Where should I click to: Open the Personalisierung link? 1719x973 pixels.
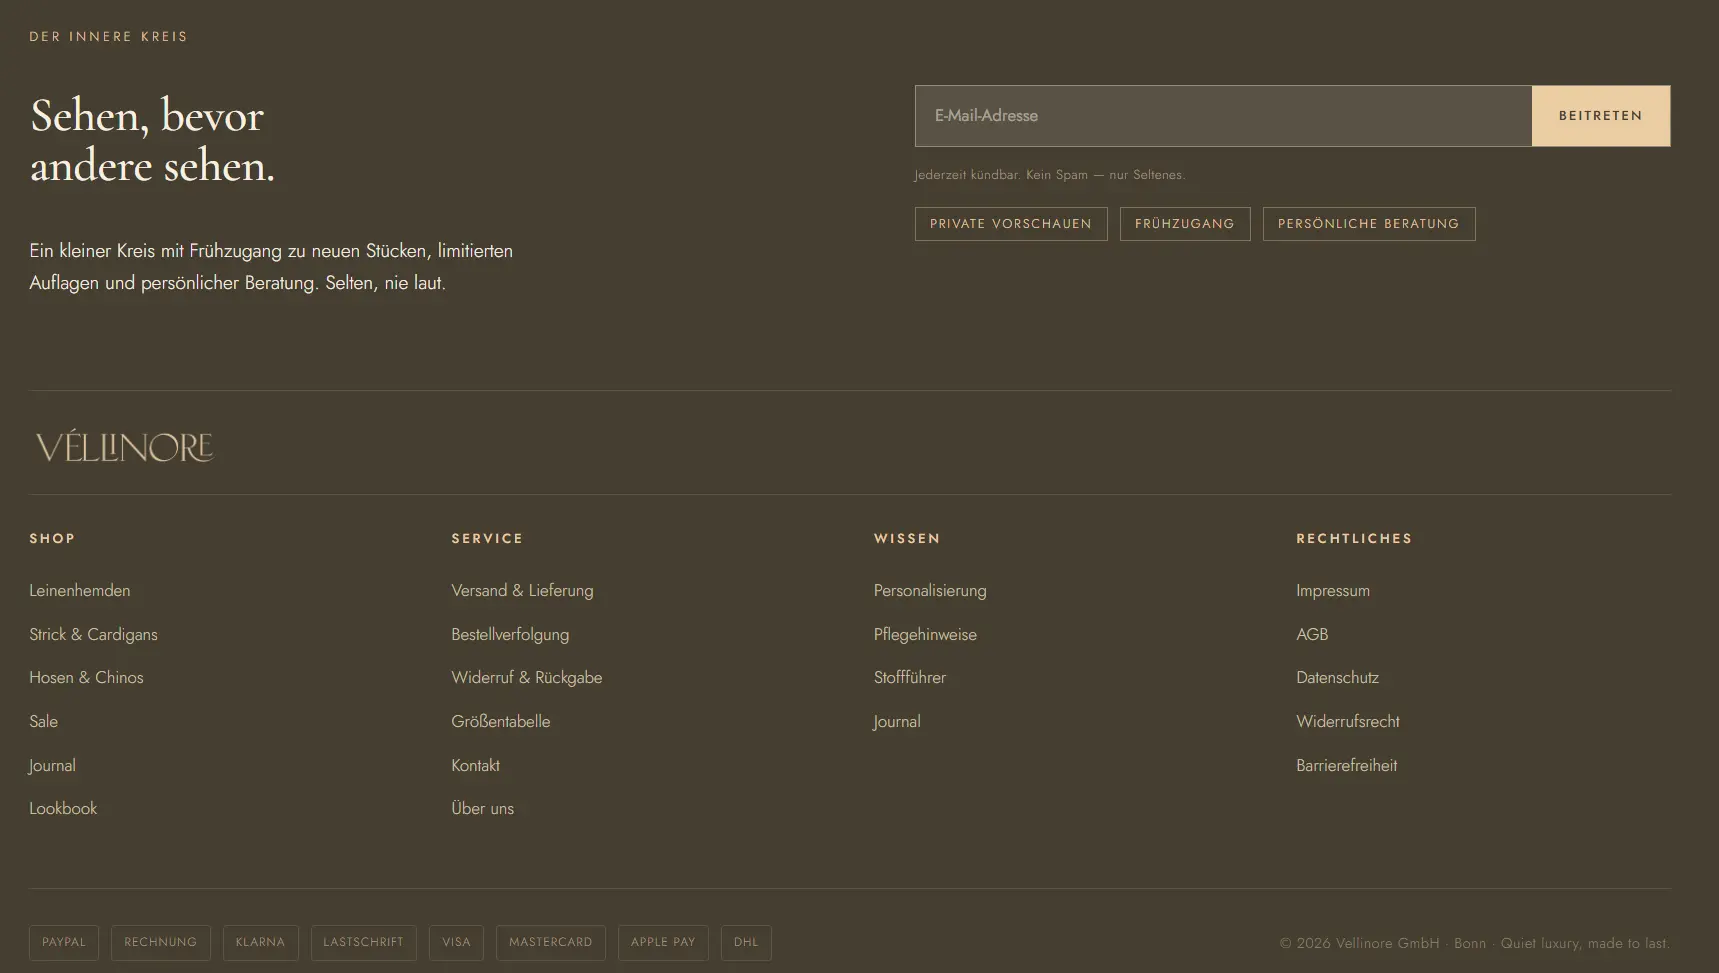[930, 591]
